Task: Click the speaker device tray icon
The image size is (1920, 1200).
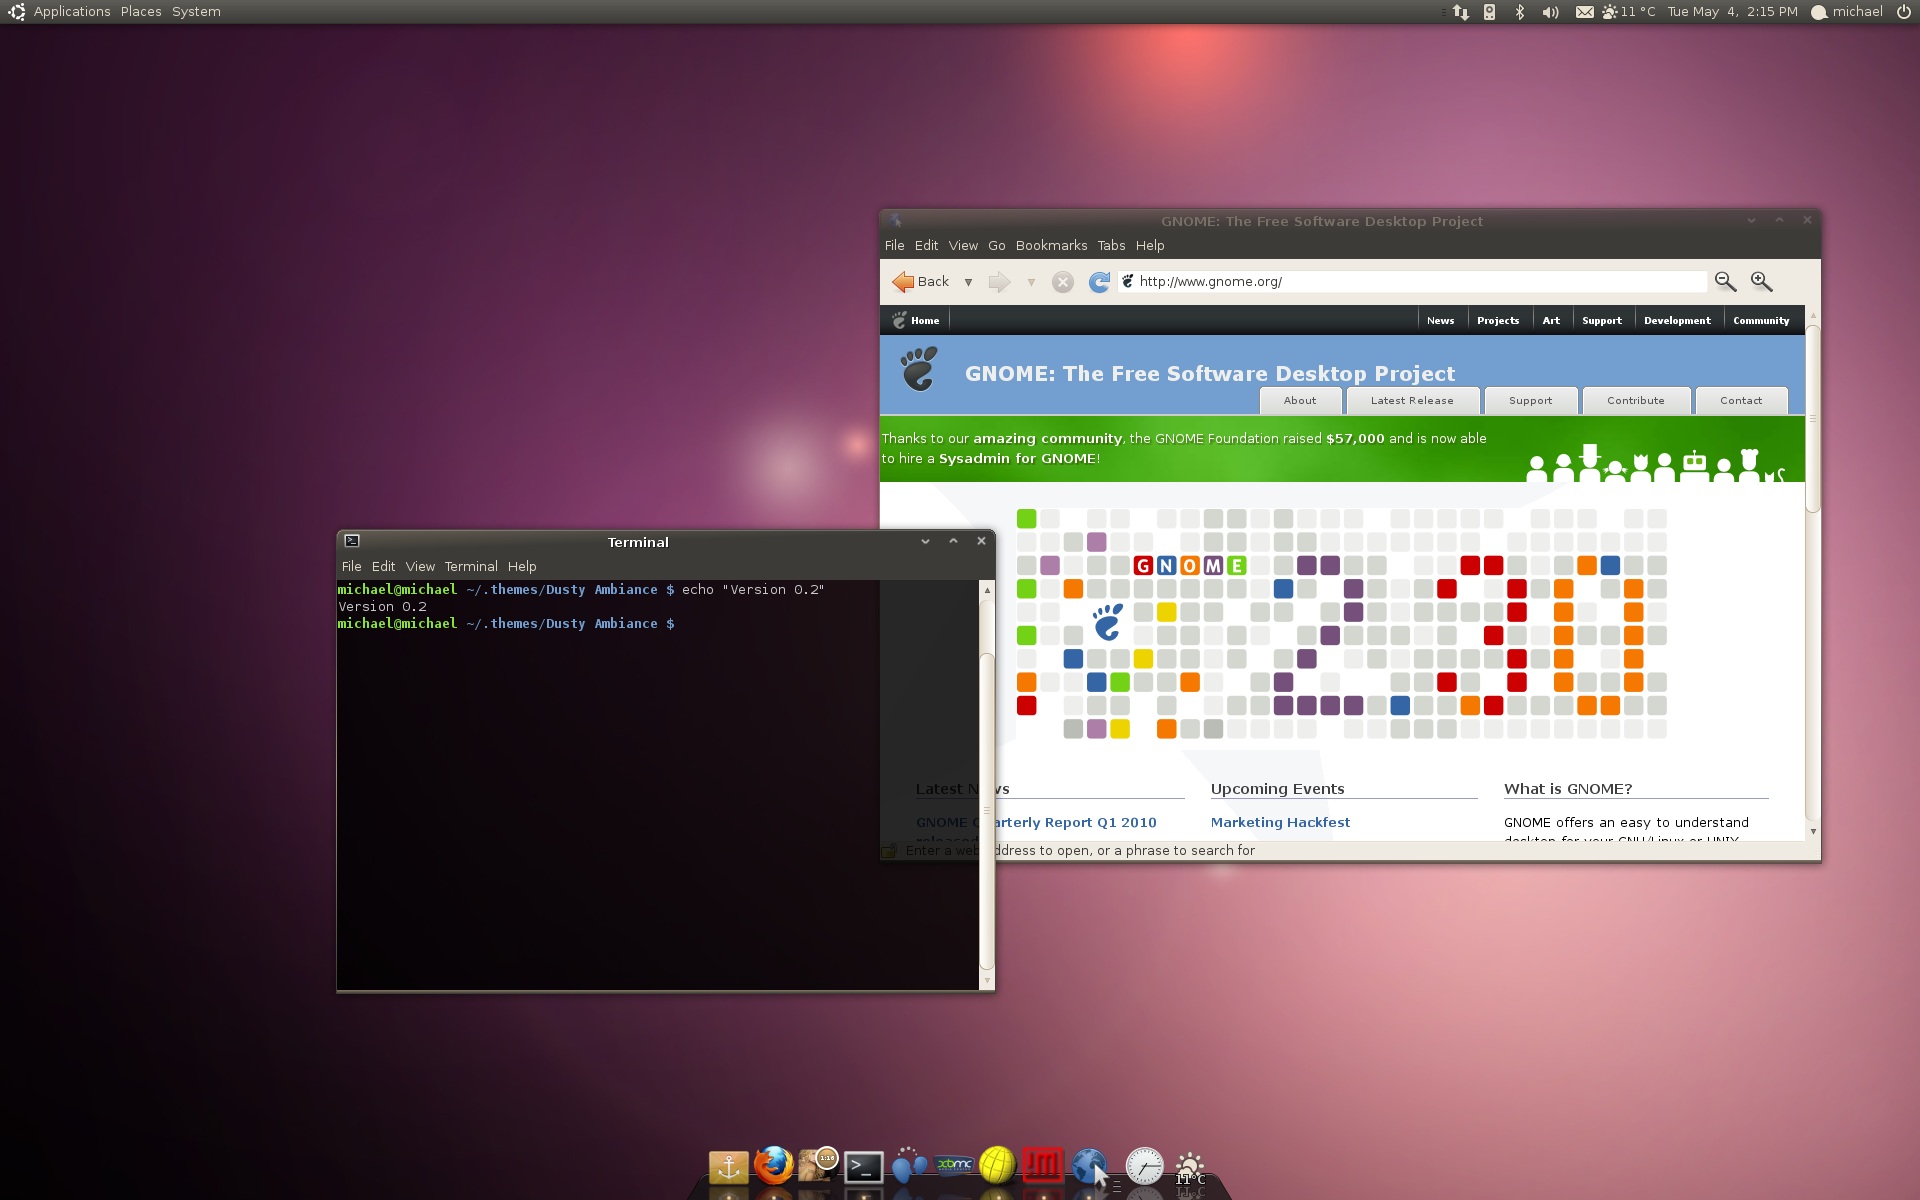Action: tap(1489, 12)
